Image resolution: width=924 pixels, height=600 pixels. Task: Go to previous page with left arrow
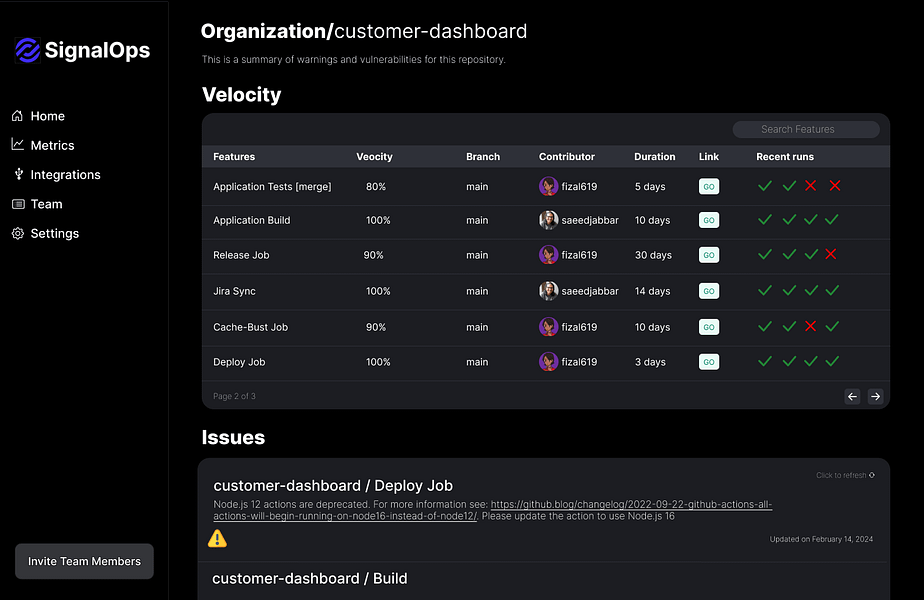(852, 396)
